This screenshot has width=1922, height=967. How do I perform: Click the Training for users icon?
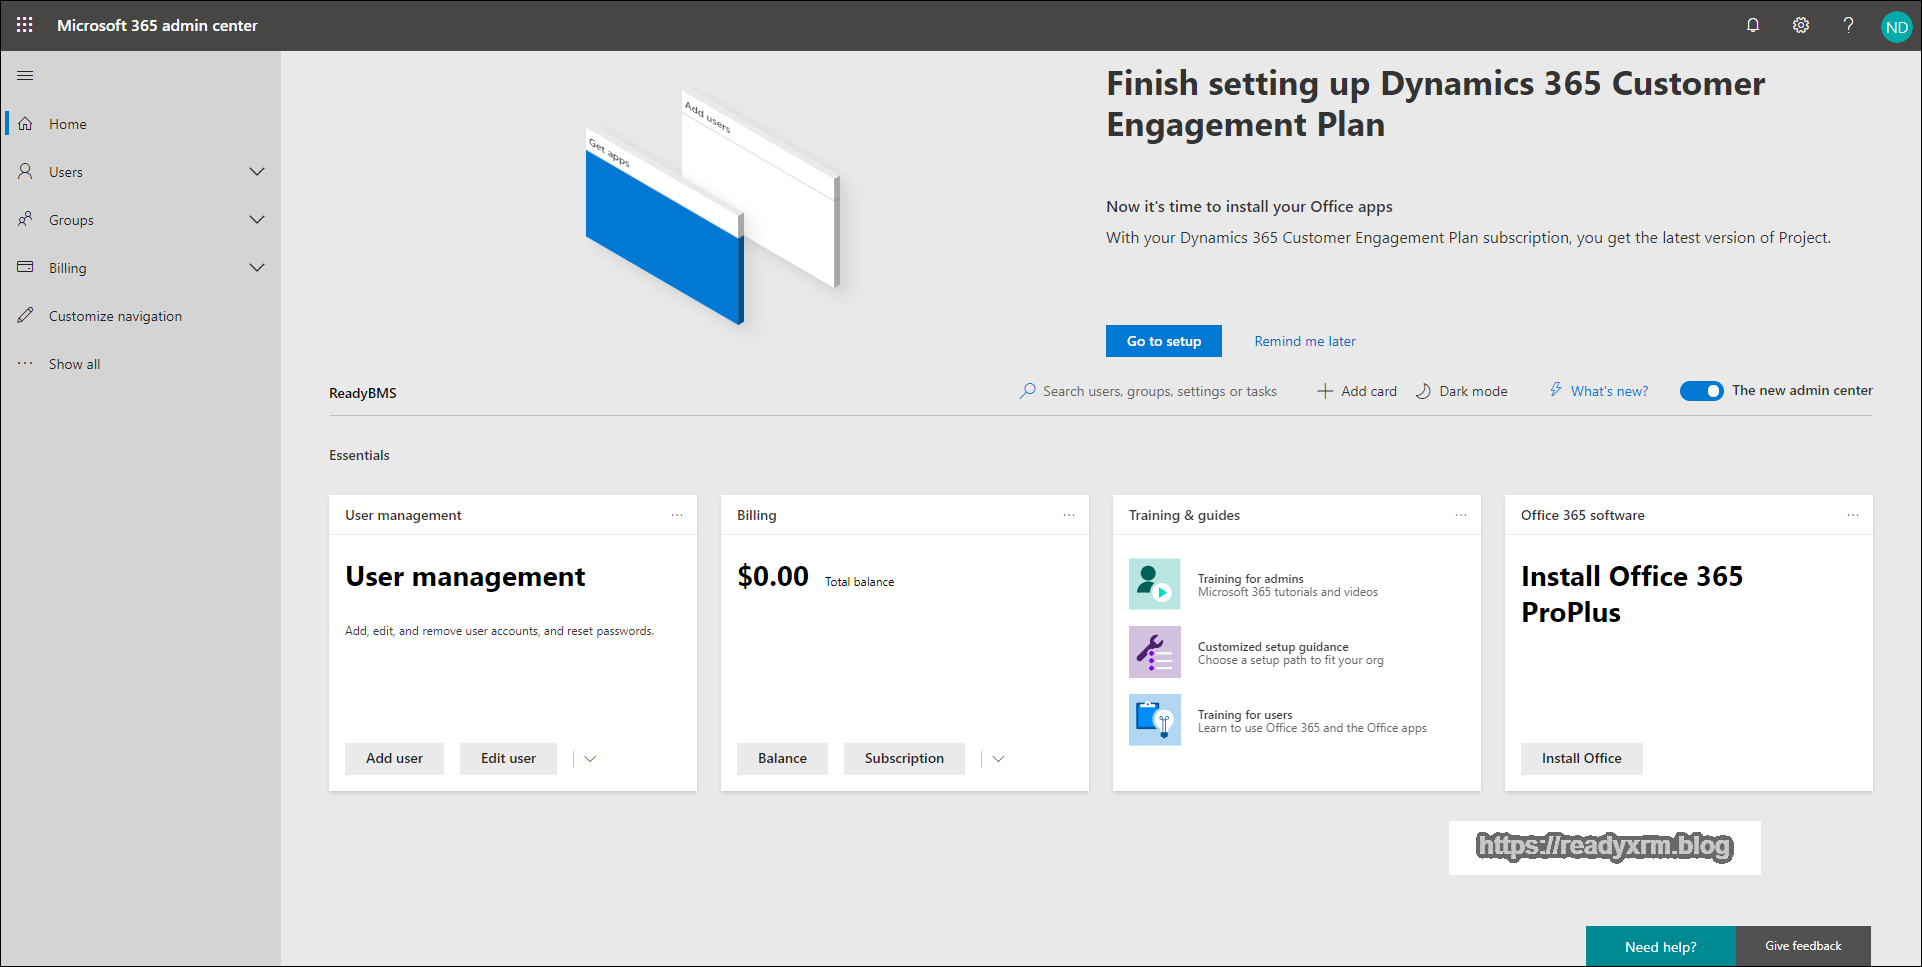(x=1154, y=721)
